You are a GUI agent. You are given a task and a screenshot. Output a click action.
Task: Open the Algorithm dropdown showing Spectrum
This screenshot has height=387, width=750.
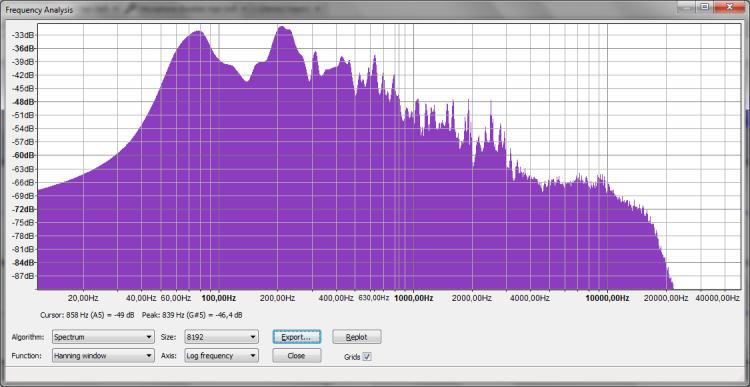tap(103, 337)
